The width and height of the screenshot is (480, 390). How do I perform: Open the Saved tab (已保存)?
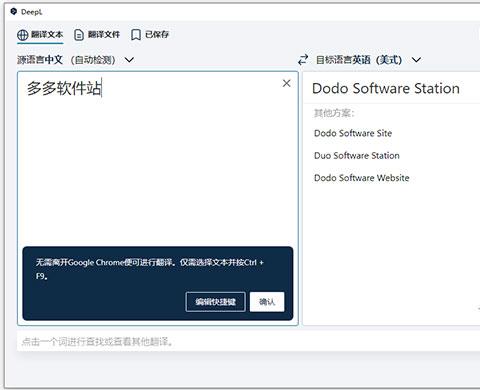pos(150,34)
